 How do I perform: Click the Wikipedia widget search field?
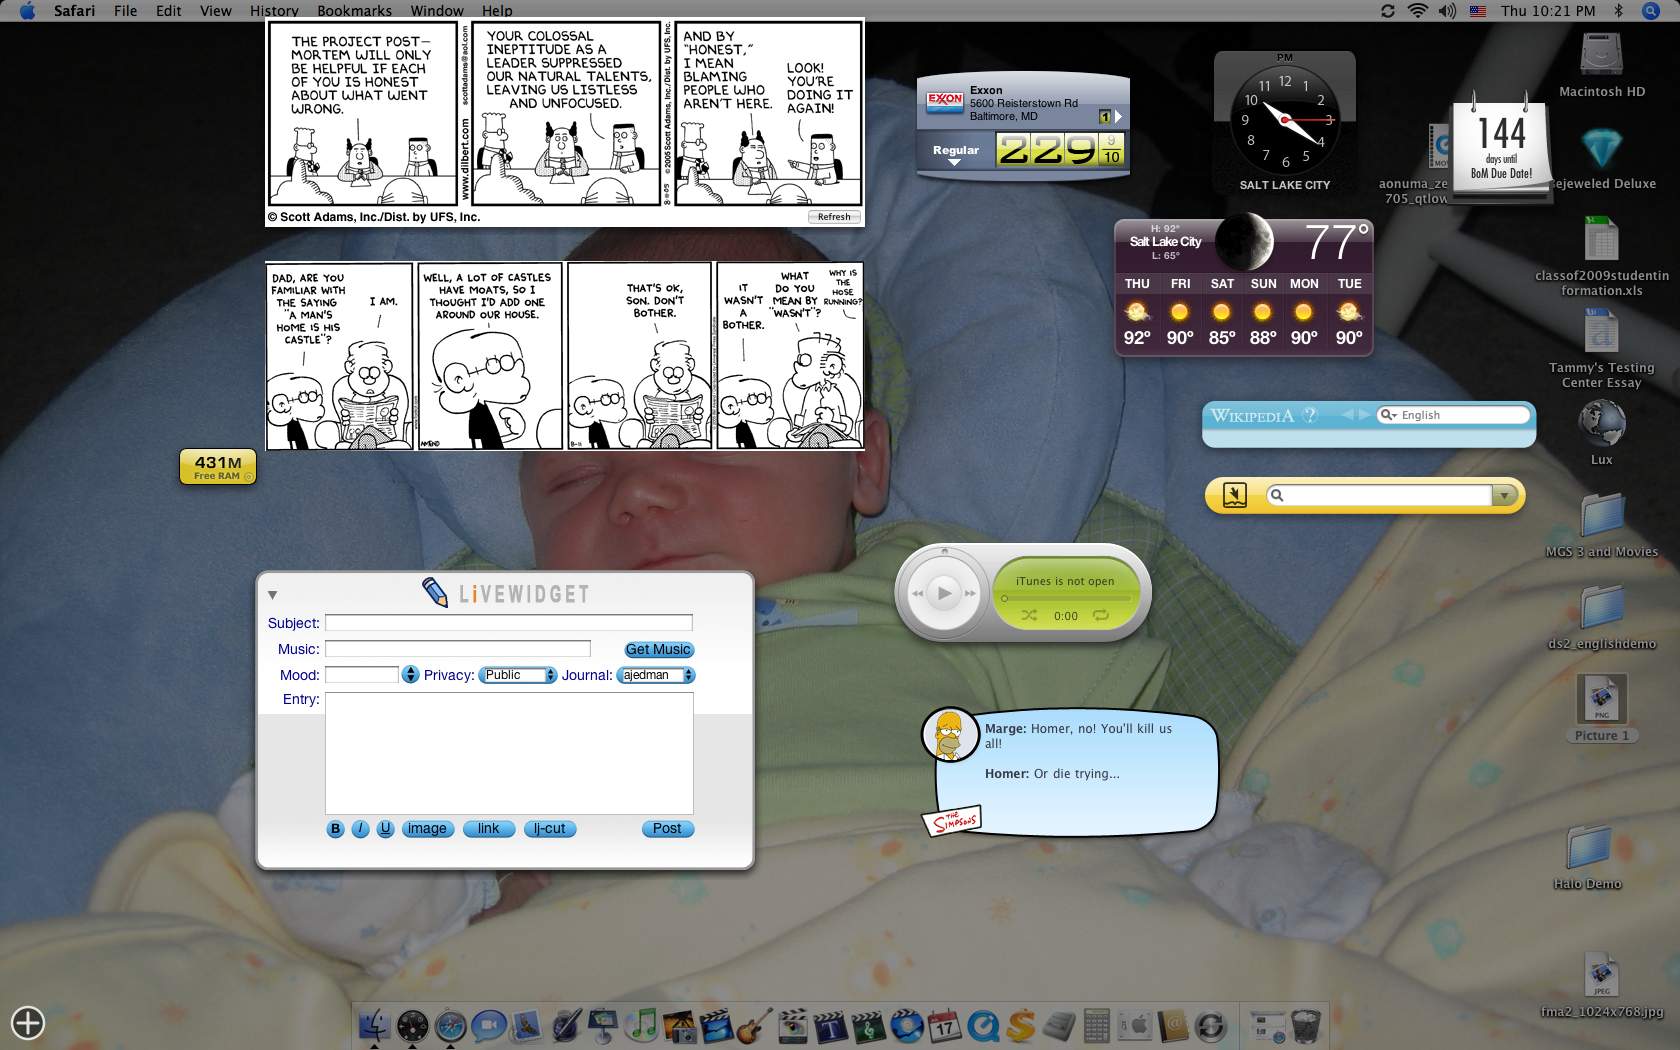tap(1454, 415)
